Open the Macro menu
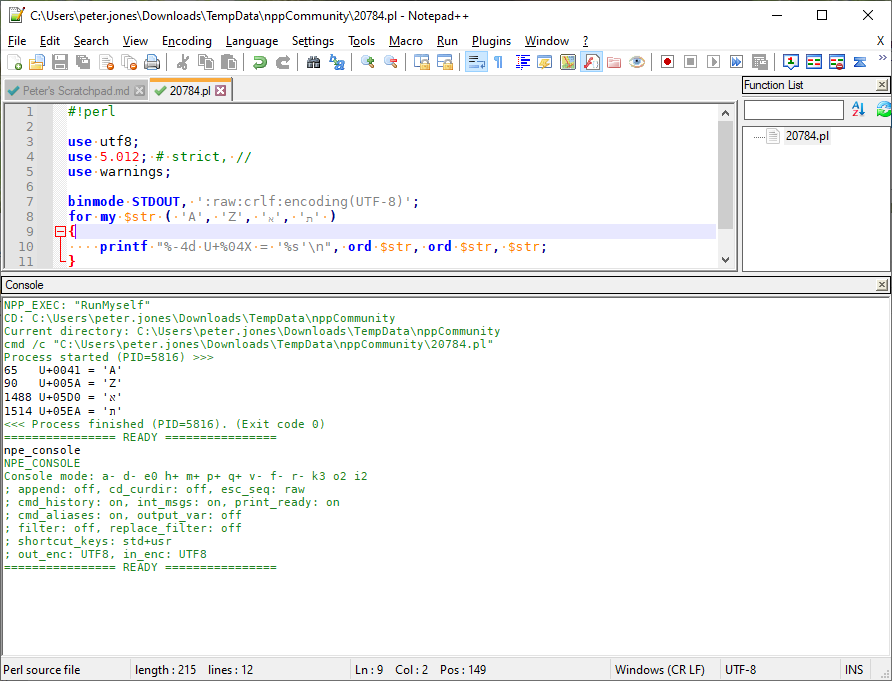The image size is (892, 681). click(406, 41)
